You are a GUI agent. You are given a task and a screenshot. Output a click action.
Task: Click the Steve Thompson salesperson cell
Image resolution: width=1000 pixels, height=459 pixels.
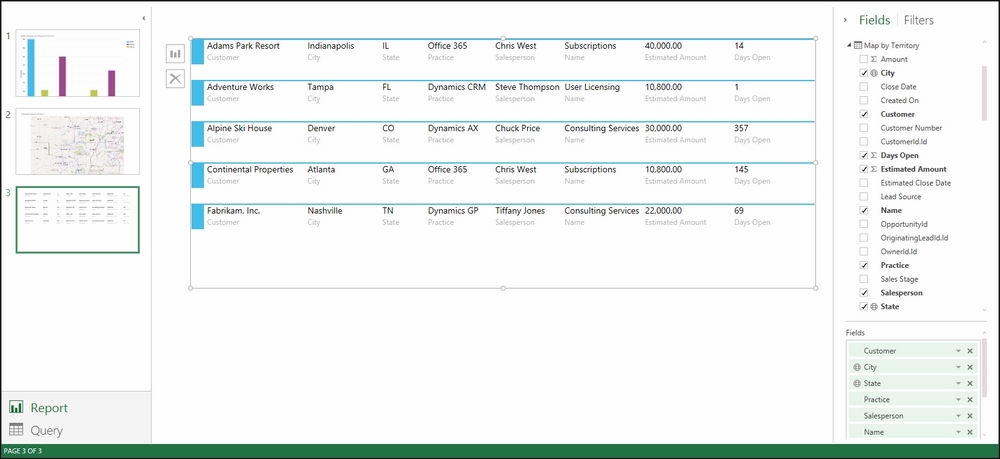pyautogui.click(x=527, y=87)
